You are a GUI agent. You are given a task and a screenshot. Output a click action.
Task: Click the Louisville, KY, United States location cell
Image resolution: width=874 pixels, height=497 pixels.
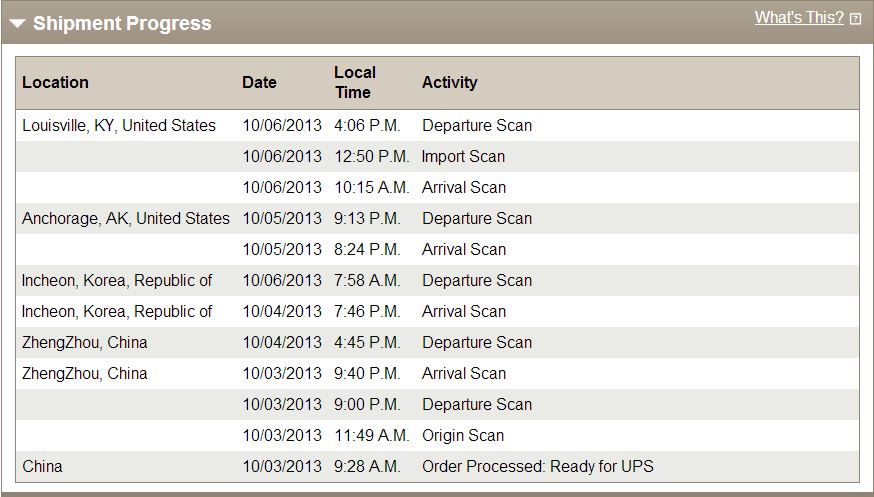coord(119,125)
